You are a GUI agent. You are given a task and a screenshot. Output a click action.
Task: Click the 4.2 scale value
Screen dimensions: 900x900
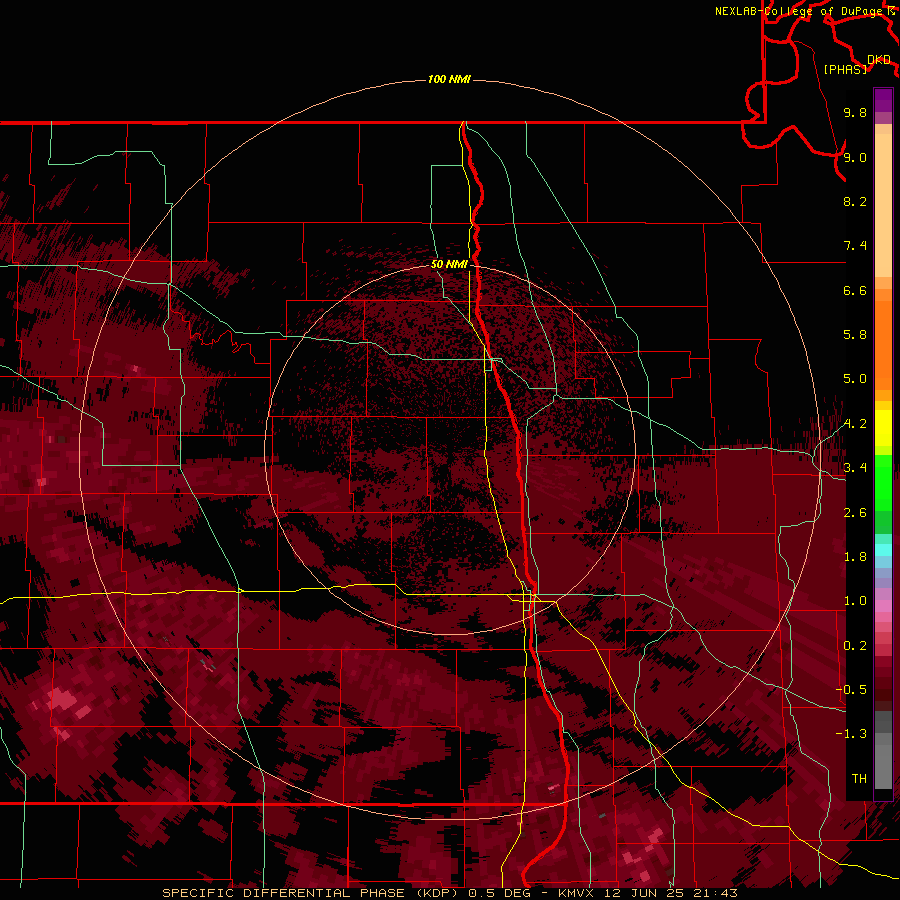tap(855, 424)
